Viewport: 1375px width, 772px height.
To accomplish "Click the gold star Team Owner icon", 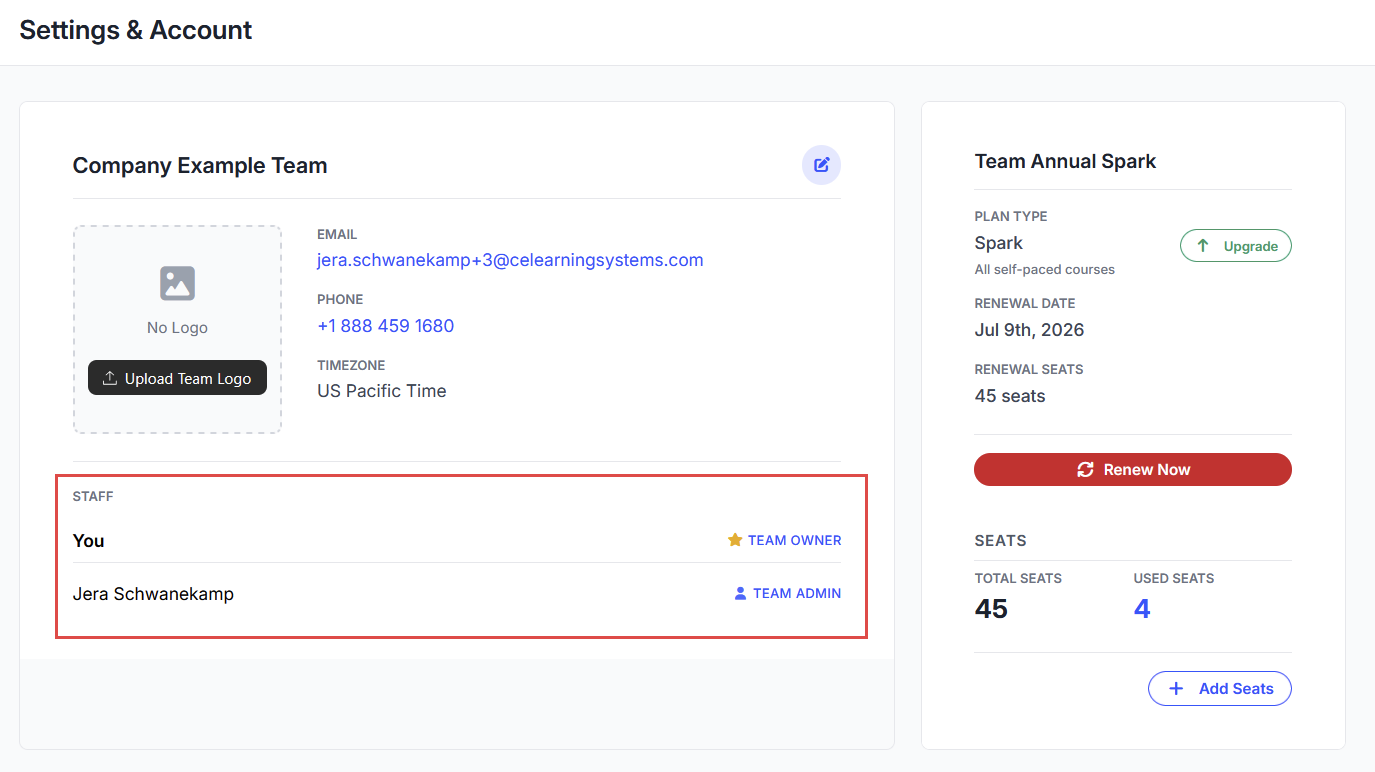I will click(735, 540).
